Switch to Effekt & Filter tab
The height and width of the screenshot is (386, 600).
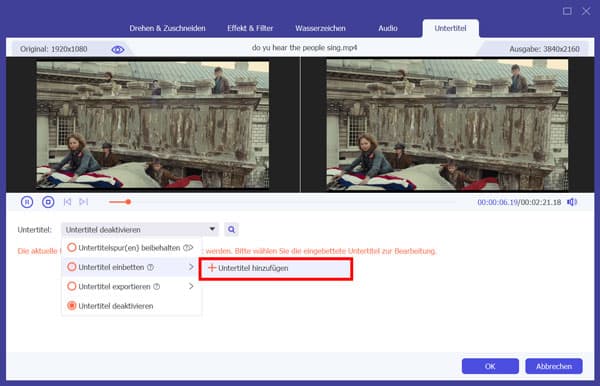pos(250,28)
